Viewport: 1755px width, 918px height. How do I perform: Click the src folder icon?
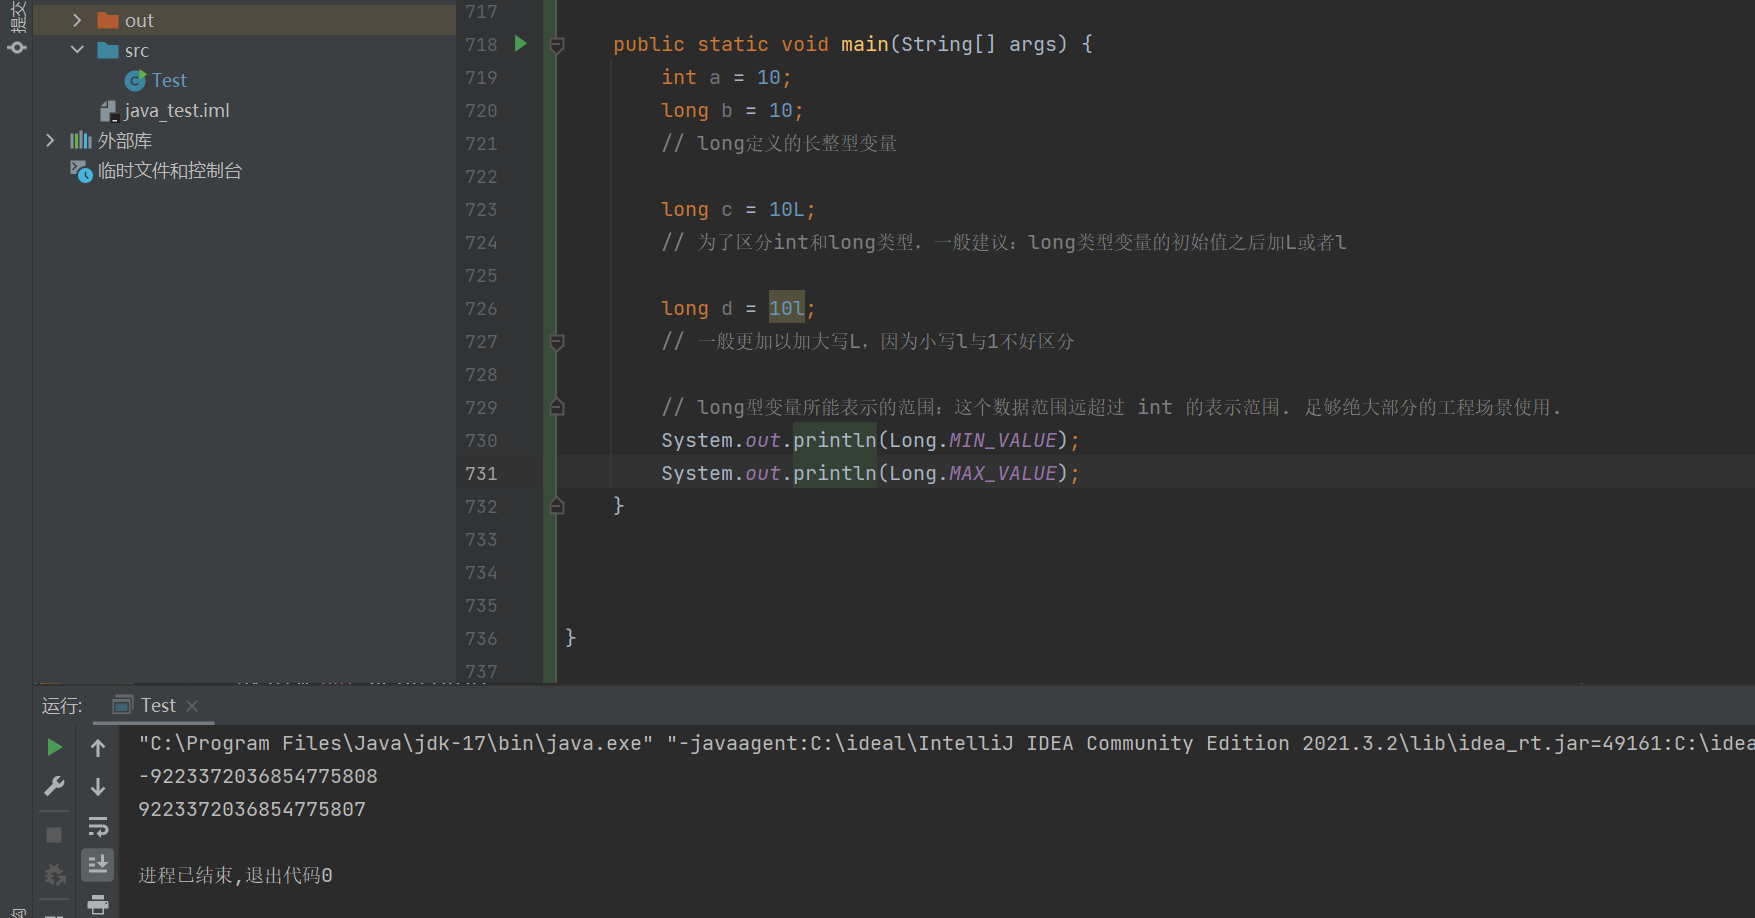(108, 50)
